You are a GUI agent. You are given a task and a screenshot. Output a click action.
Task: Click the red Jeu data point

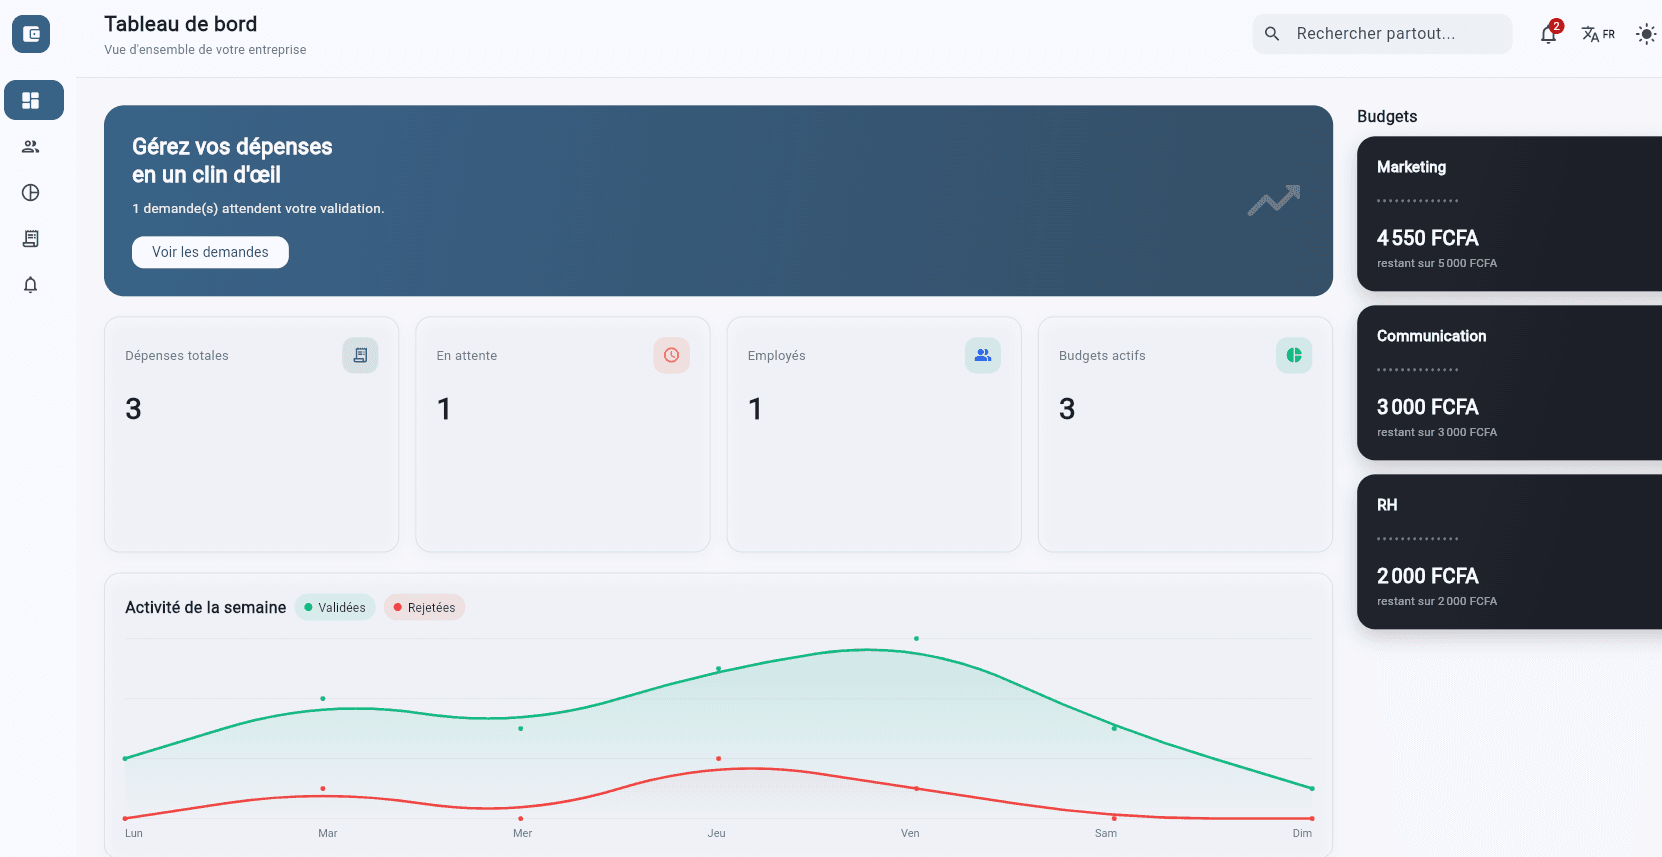click(718, 758)
